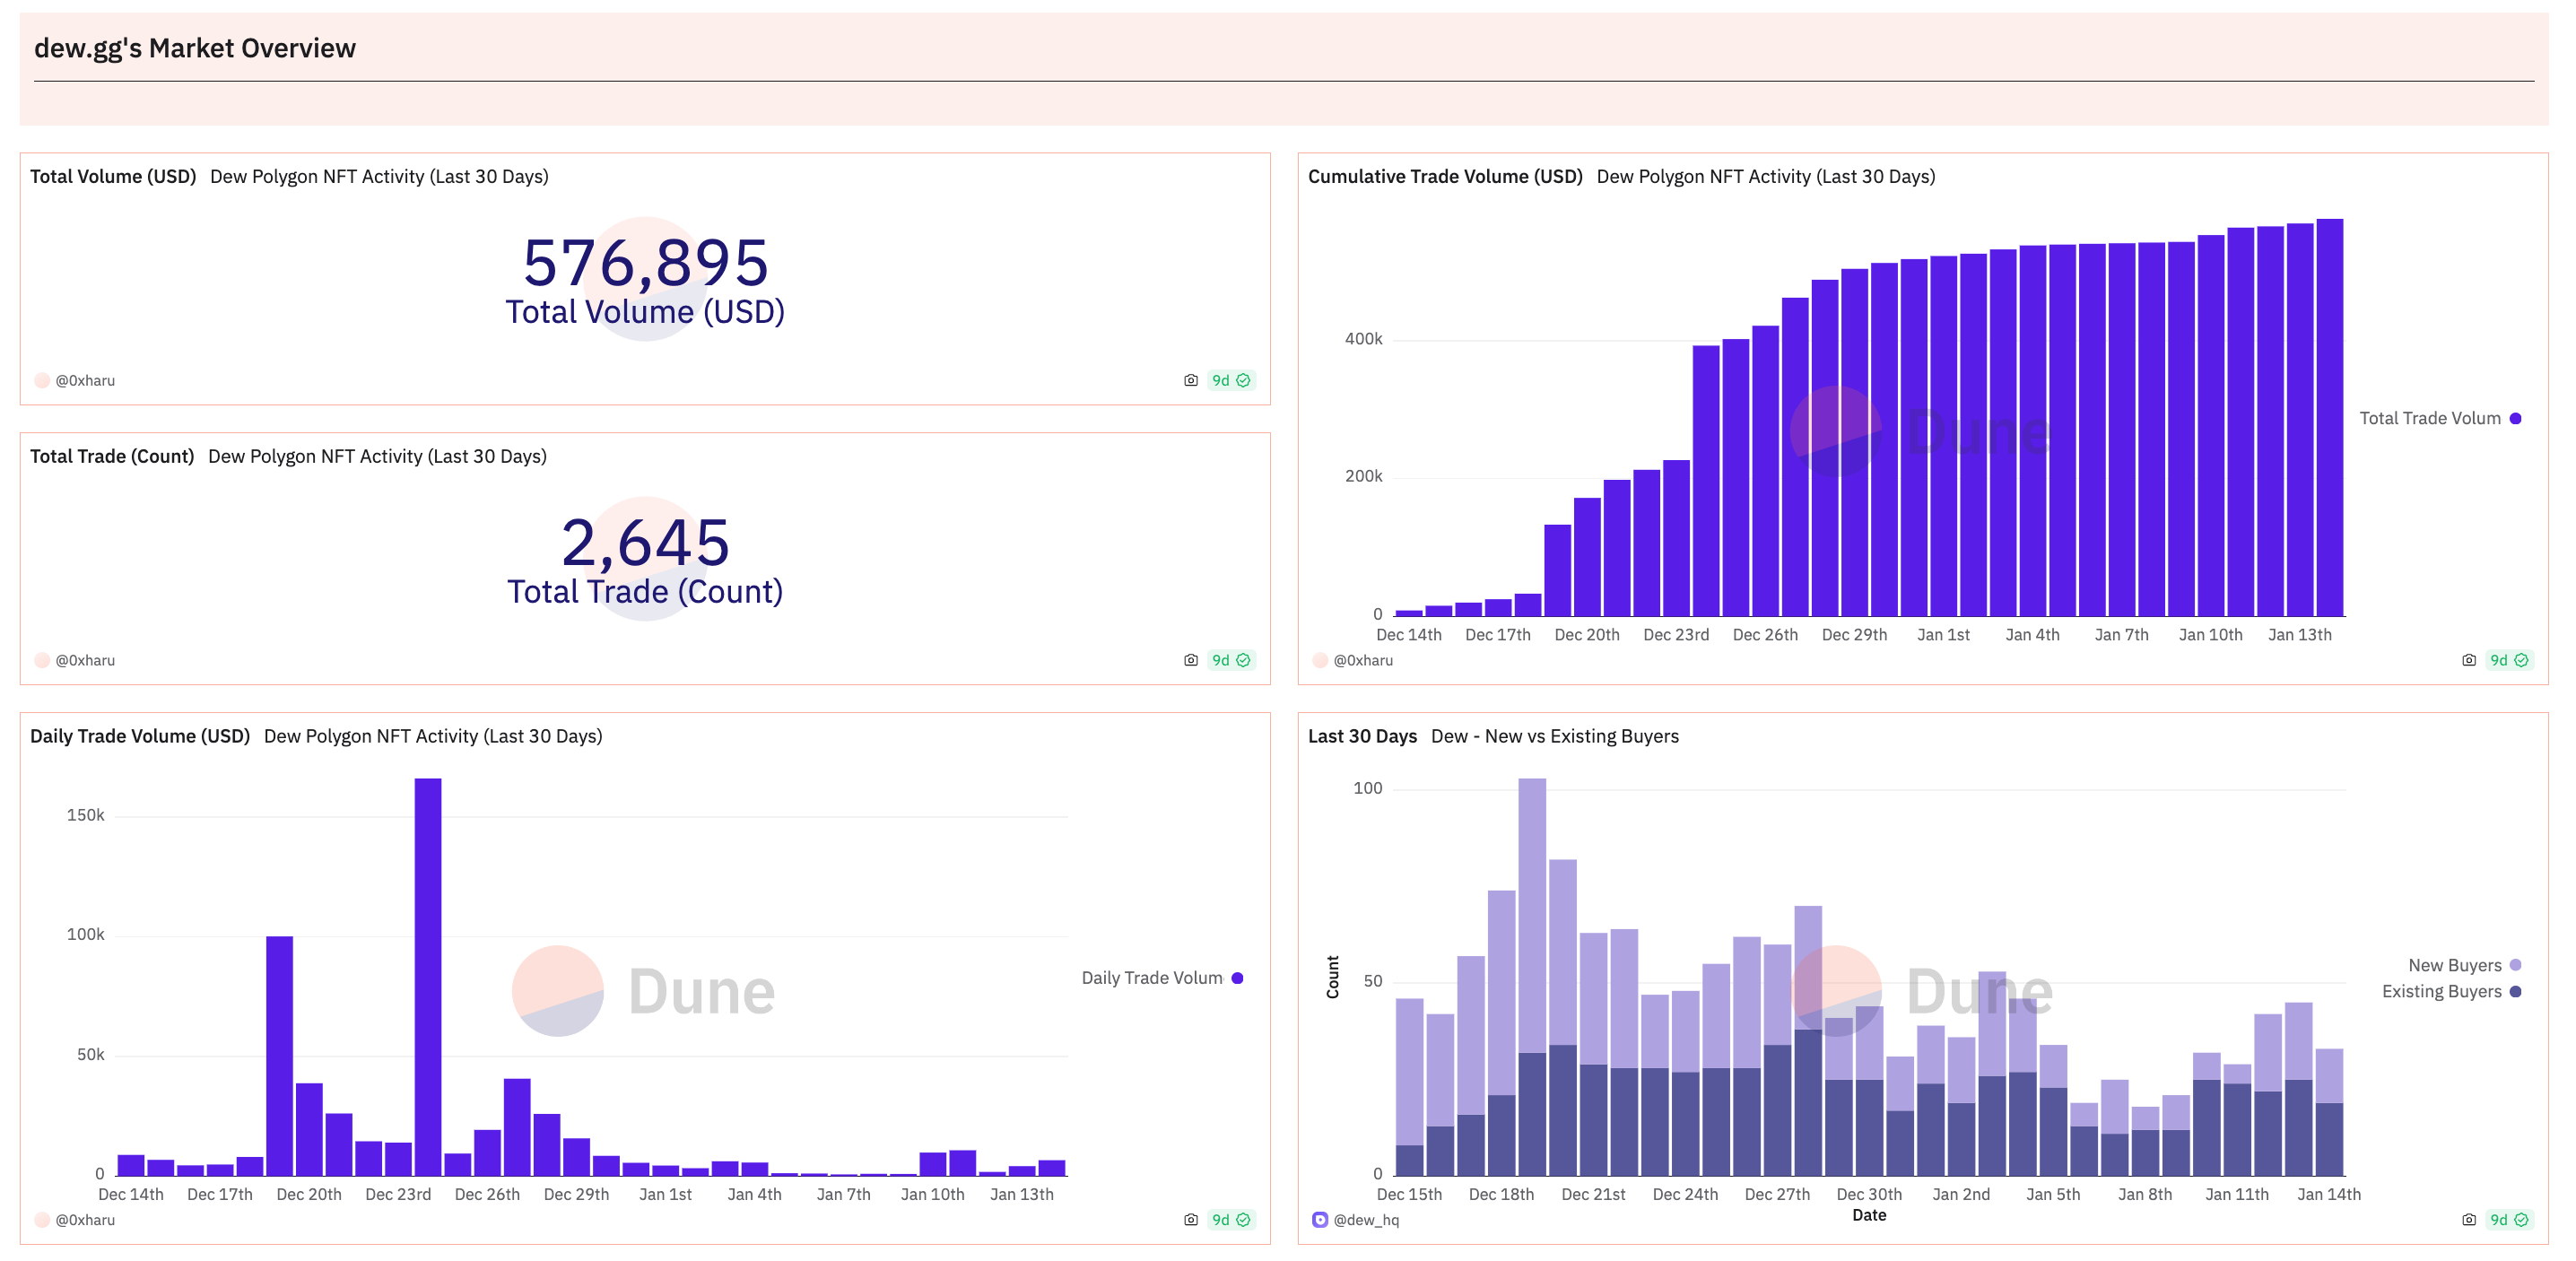Viewport: 2576px width, 1261px height.
Task: Click camera icon on Total Volume panel
Action: [1190, 380]
